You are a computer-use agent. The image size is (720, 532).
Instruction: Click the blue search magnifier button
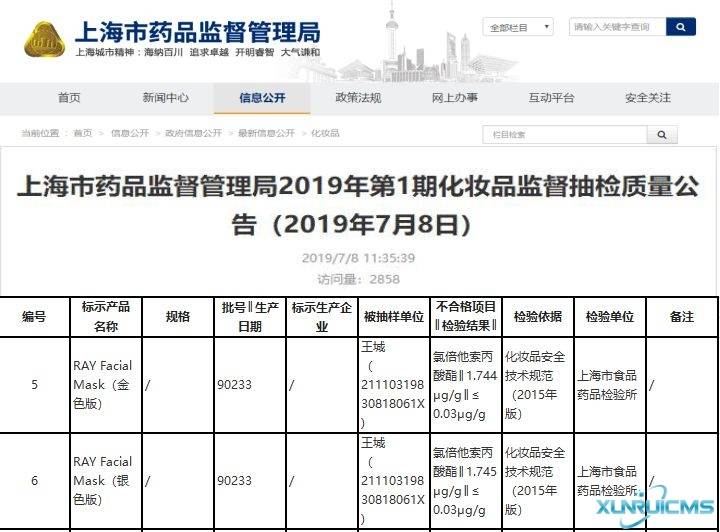(681, 27)
